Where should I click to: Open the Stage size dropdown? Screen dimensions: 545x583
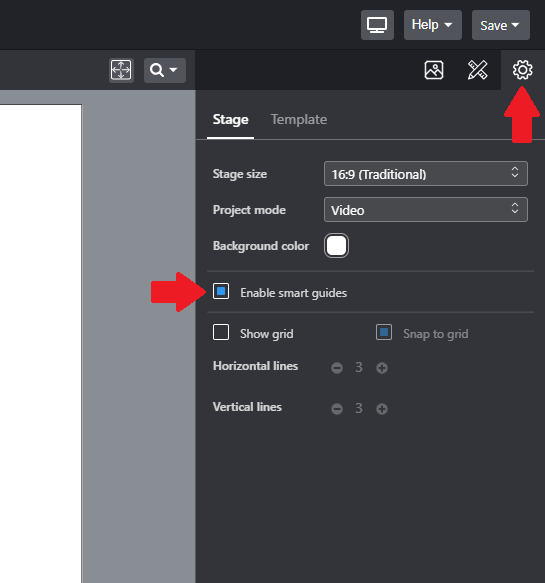point(426,174)
